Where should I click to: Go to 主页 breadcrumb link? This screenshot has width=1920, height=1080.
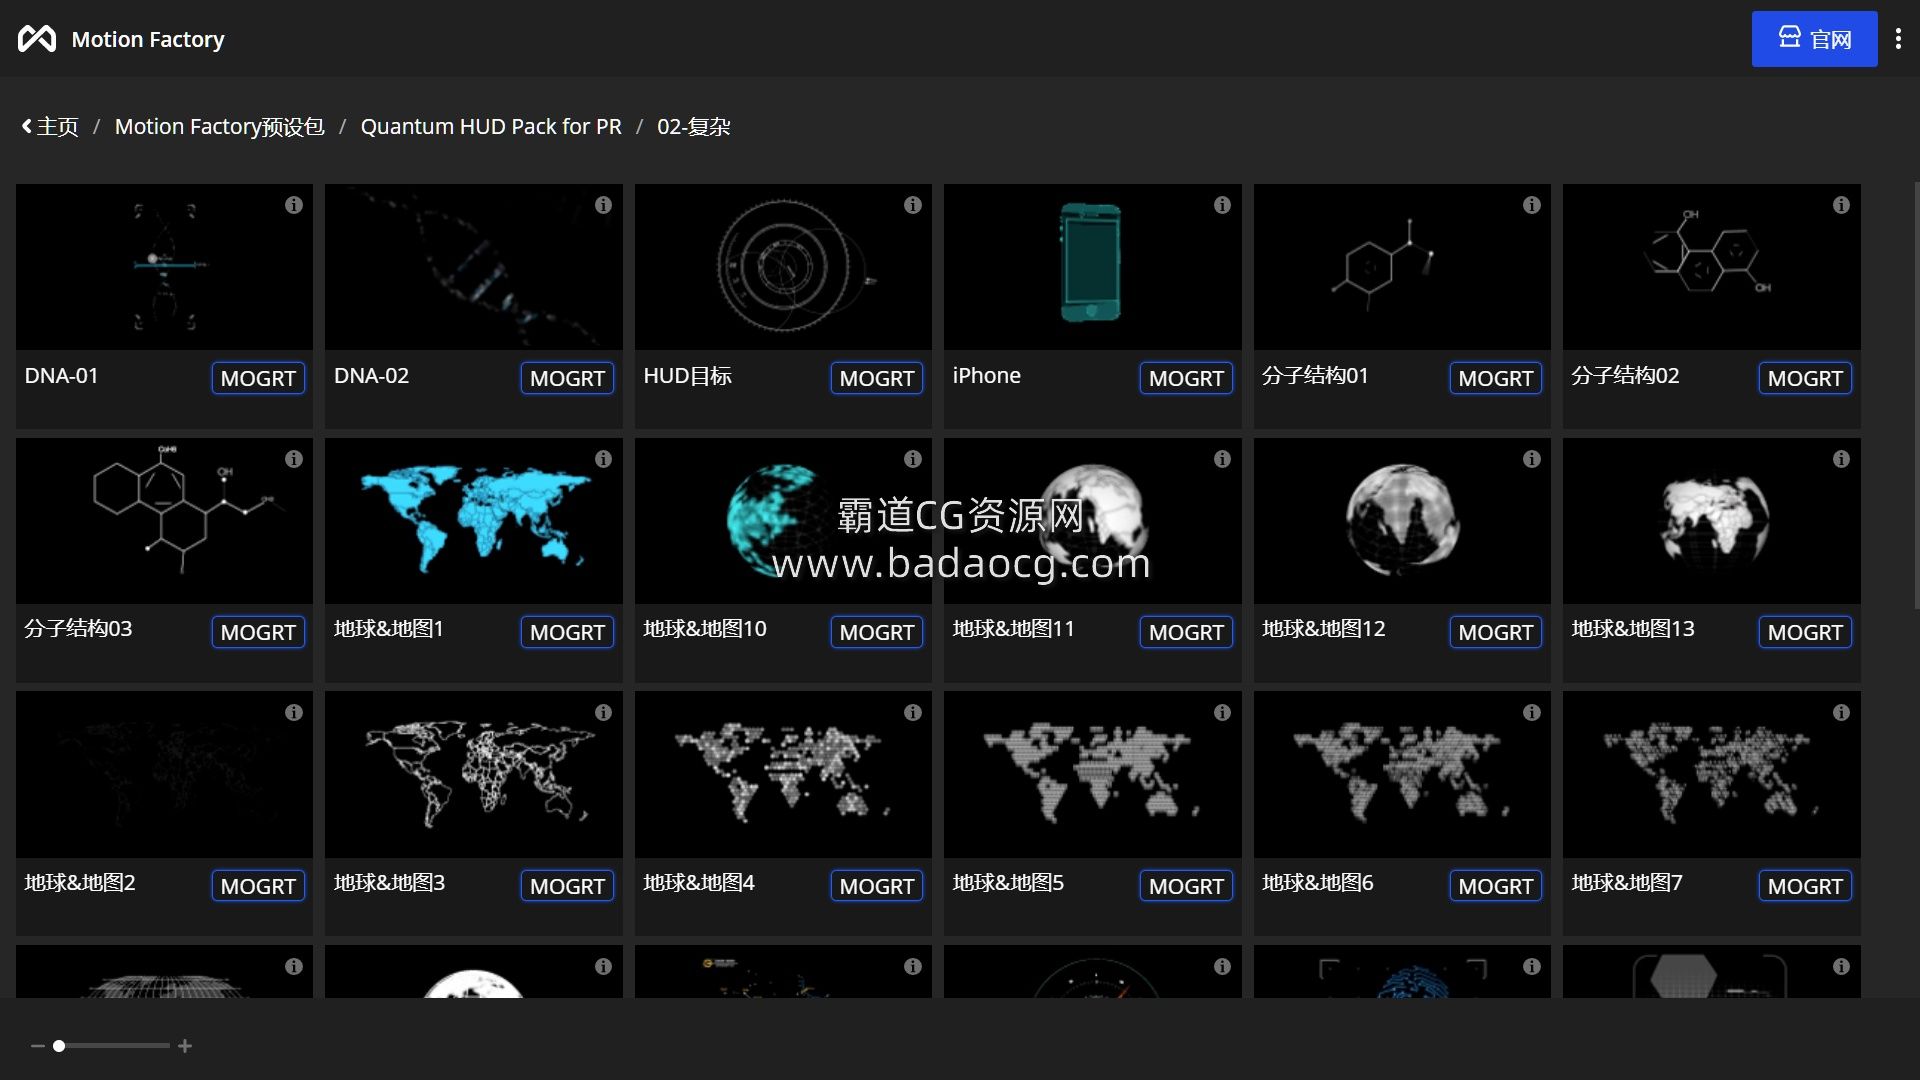58,127
